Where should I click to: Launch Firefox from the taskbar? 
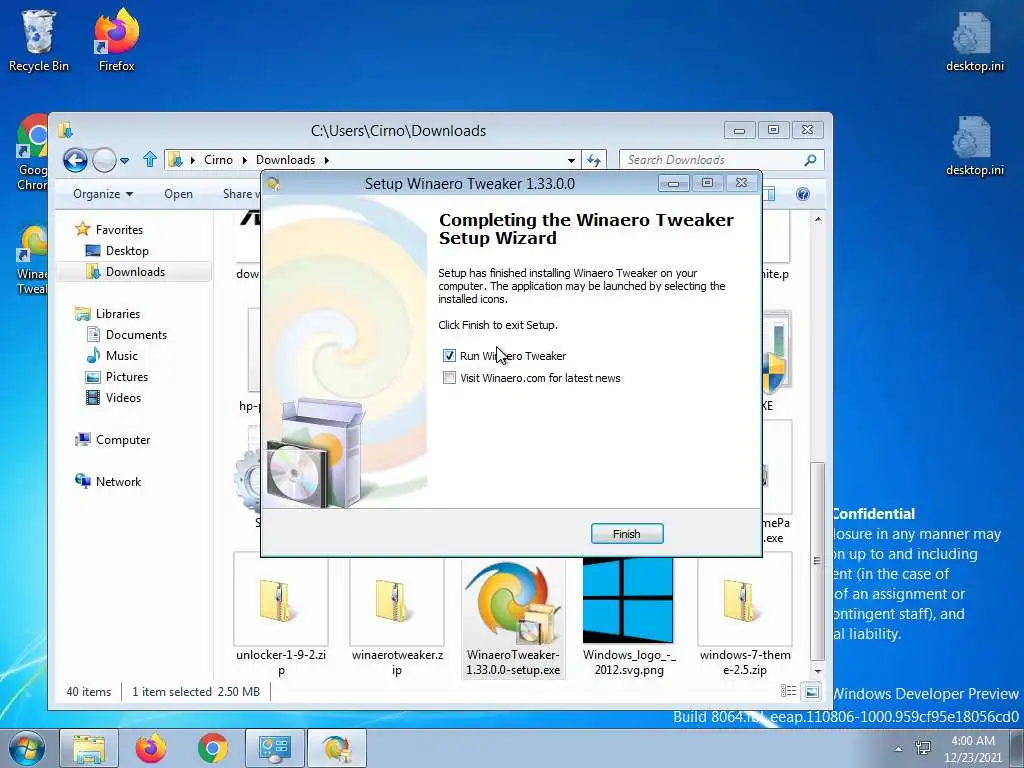coord(151,748)
